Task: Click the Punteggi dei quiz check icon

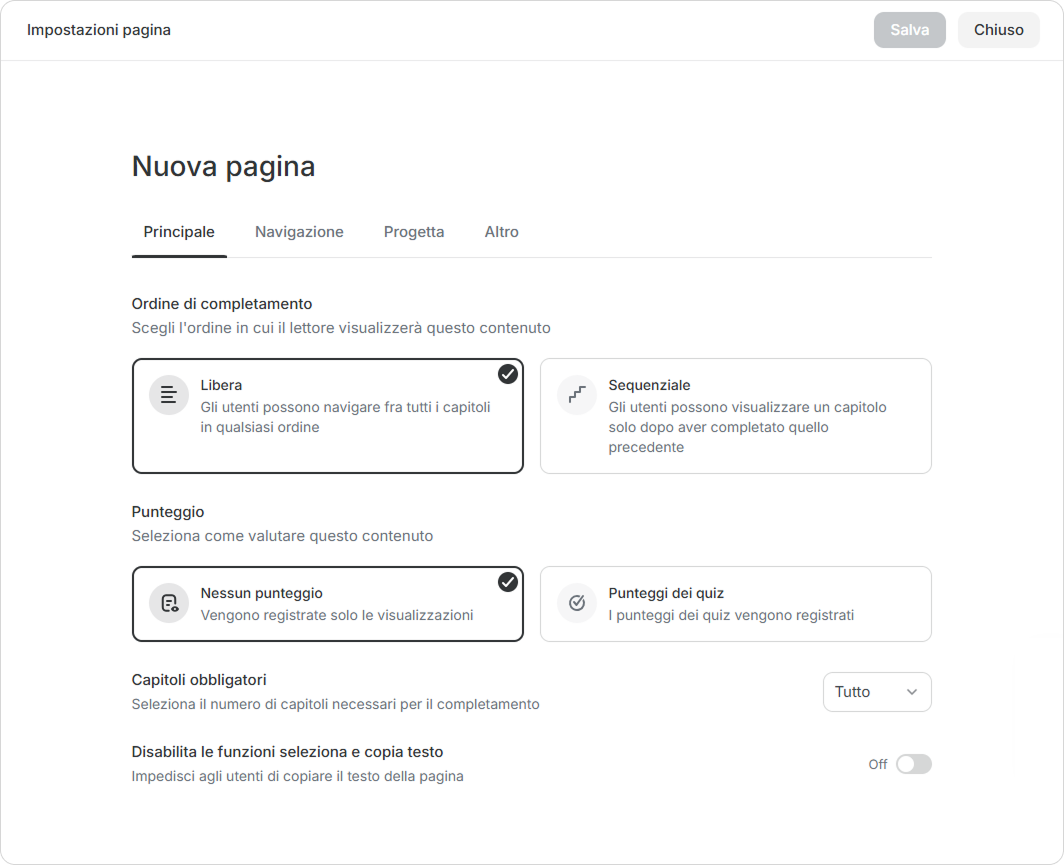Action: (x=577, y=603)
